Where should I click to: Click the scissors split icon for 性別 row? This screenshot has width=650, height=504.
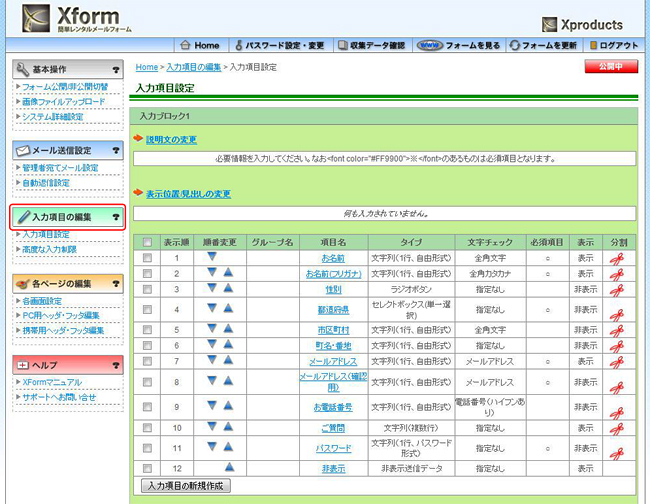point(617,291)
